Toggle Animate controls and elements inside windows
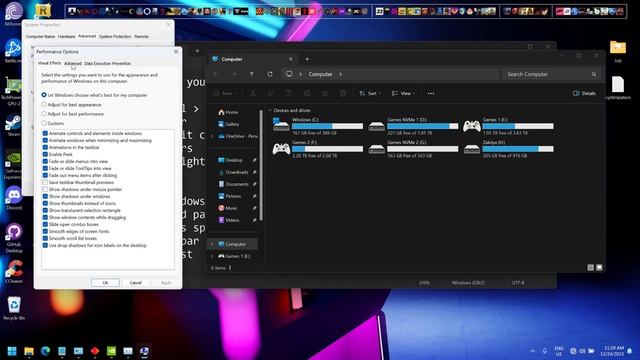 (x=45, y=133)
